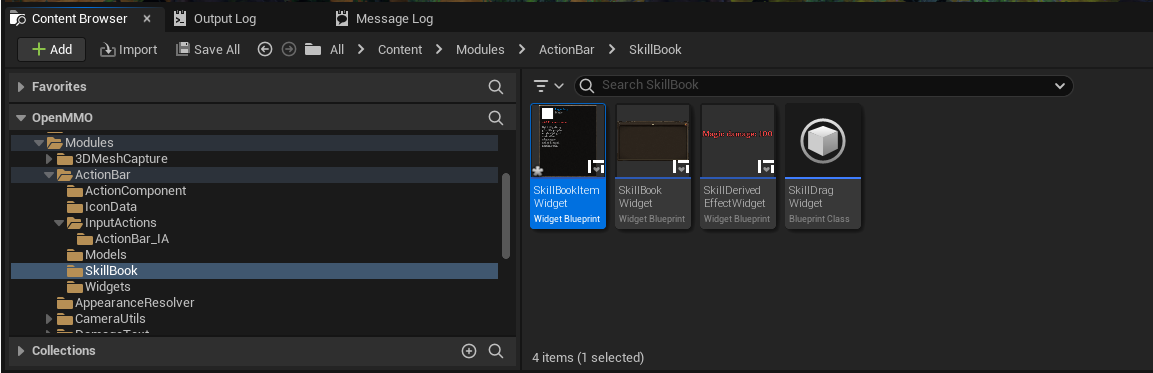This screenshot has height=373, width=1153.
Task: Click the folder tree vertical scrollbar
Action: click(x=506, y=216)
